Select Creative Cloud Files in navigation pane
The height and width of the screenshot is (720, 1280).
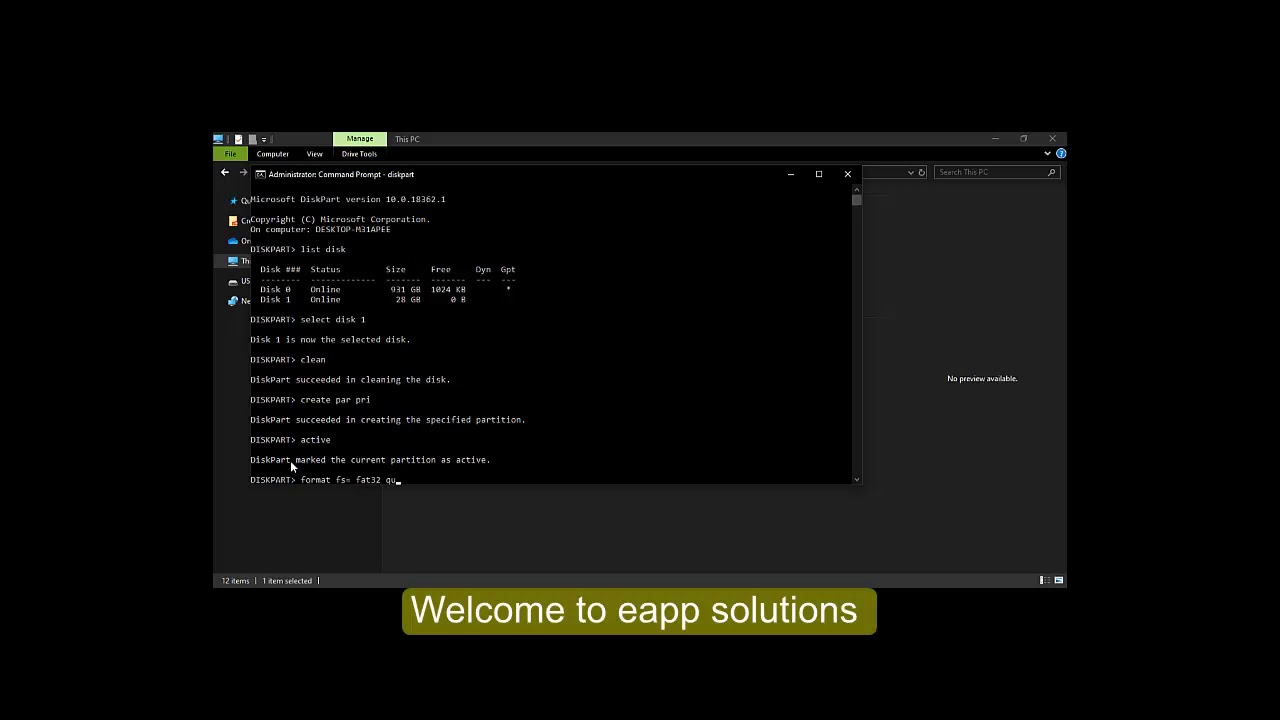240,221
